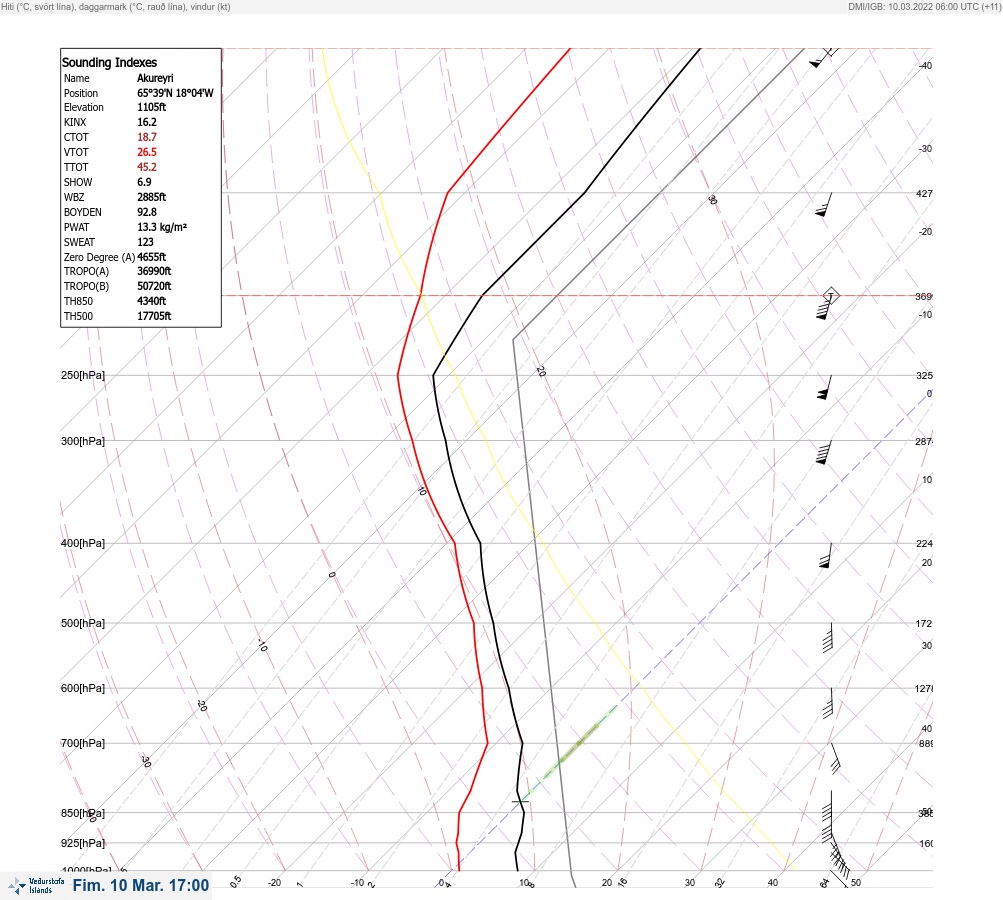This screenshot has width=1003, height=900.
Task: Click the BOYDEN value 92.8
Action: click(x=146, y=212)
